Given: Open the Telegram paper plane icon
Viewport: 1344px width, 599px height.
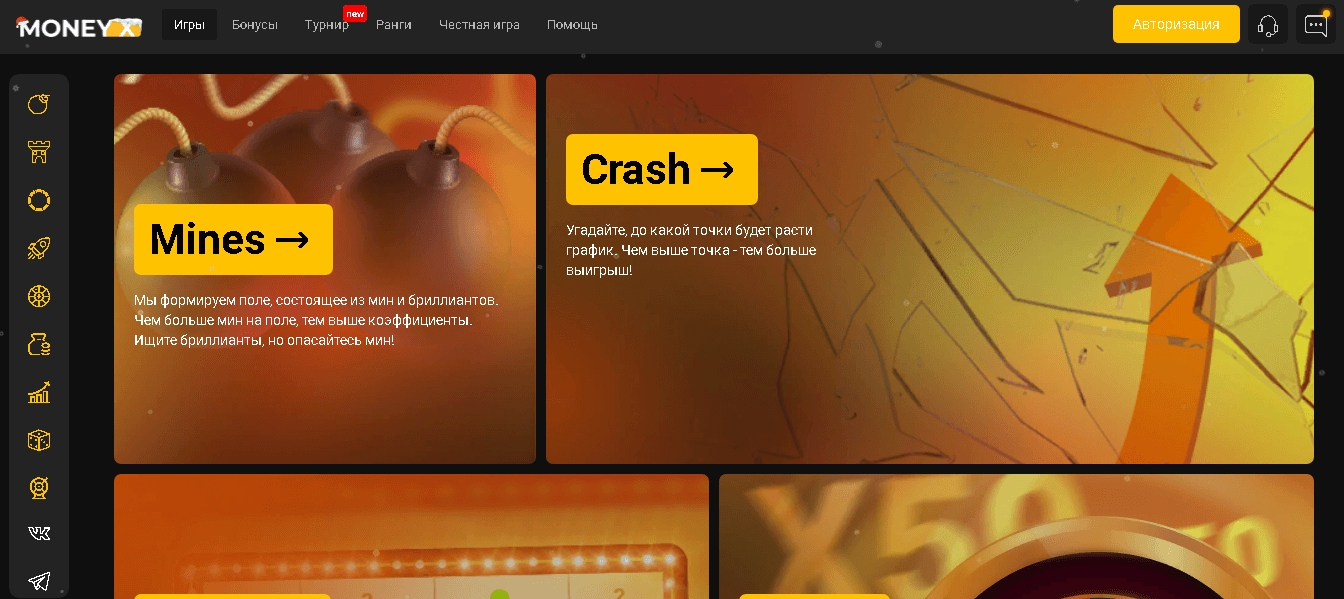Looking at the screenshot, I should pos(39,580).
